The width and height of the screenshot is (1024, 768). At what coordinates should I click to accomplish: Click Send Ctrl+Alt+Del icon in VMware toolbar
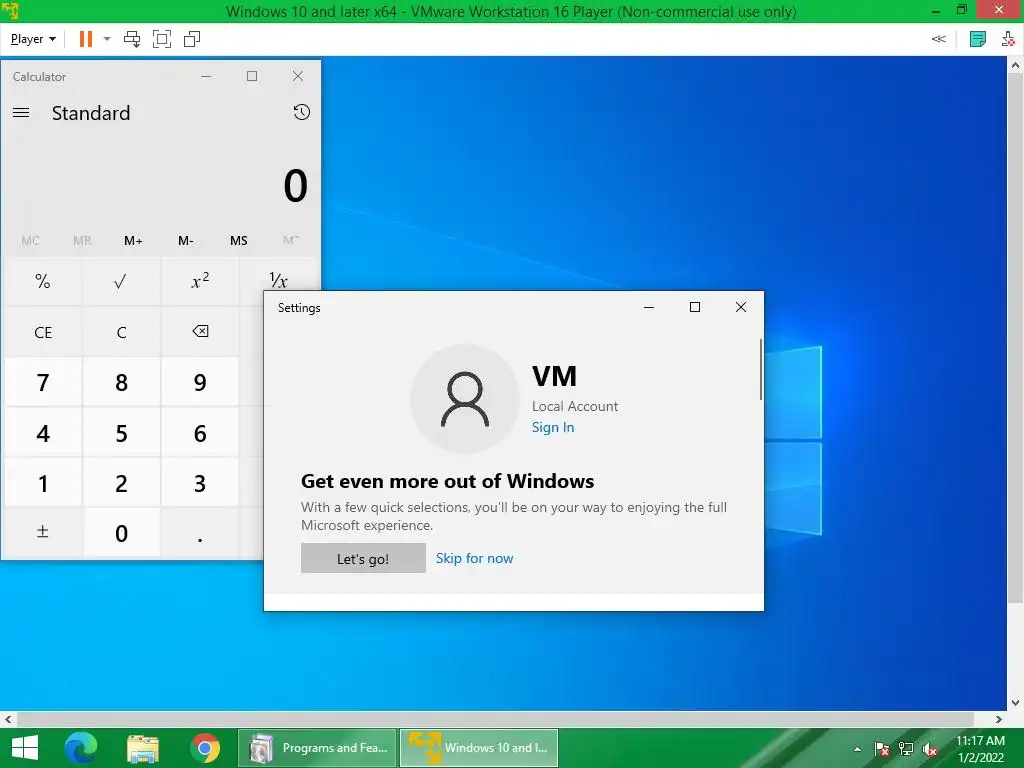click(x=132, y=39)
